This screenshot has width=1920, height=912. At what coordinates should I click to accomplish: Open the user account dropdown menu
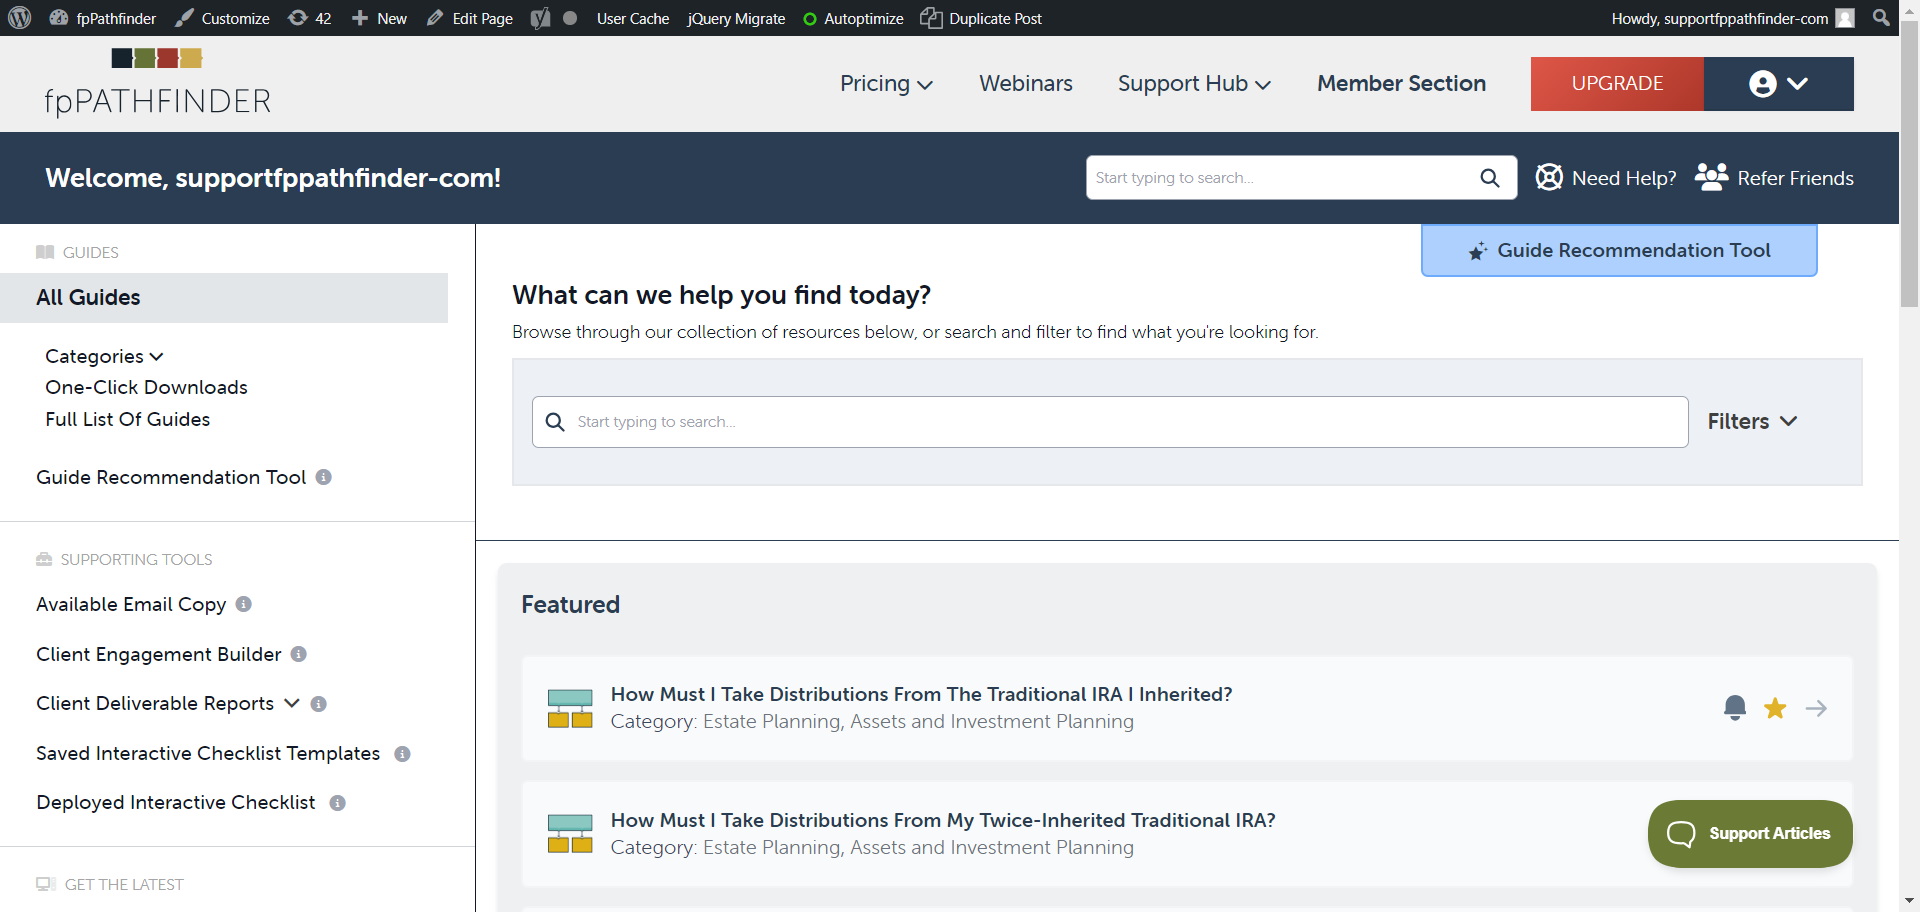point(1778,84)
